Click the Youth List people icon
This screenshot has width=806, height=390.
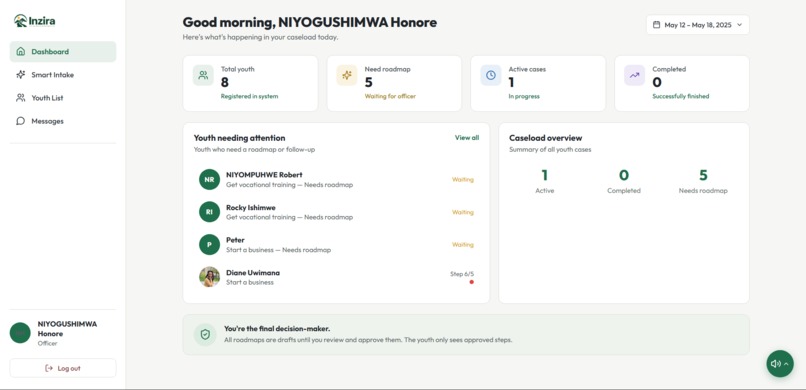[21, 98]
